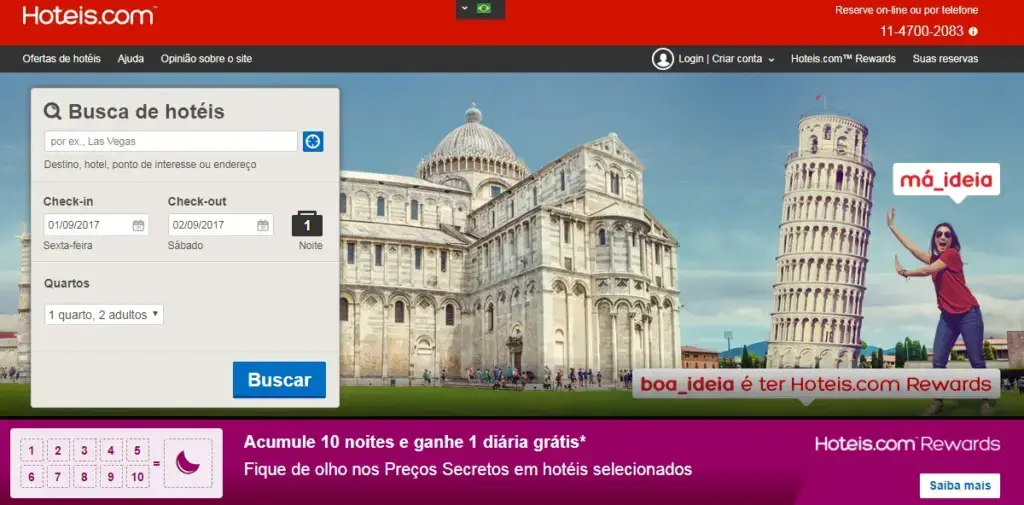This screenshot has height=505, width=1024.
Task: Expand the Quartos room selector dropdown
Action: click(104, 315)
